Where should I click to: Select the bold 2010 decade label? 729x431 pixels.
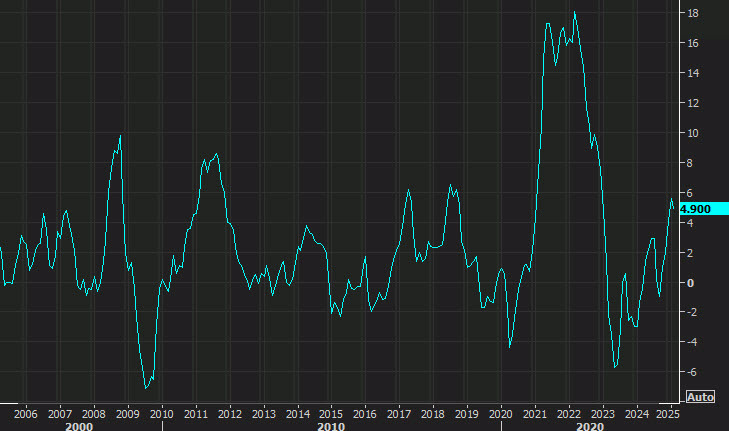pos(331,426)
